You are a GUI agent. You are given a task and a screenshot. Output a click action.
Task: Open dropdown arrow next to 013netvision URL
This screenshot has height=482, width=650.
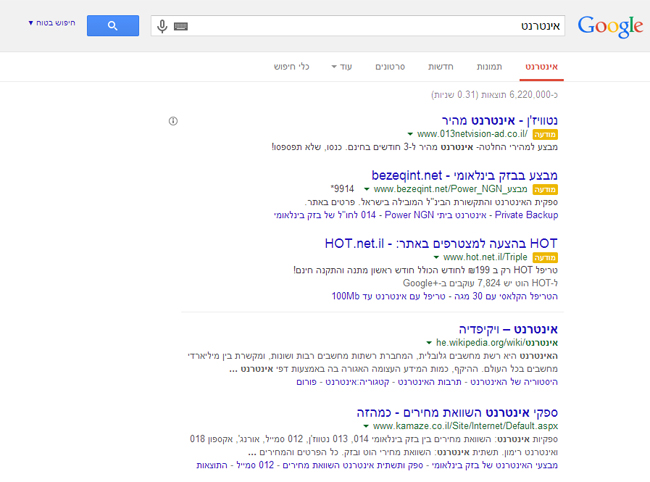pyautogui.click(x=410, y=134)
